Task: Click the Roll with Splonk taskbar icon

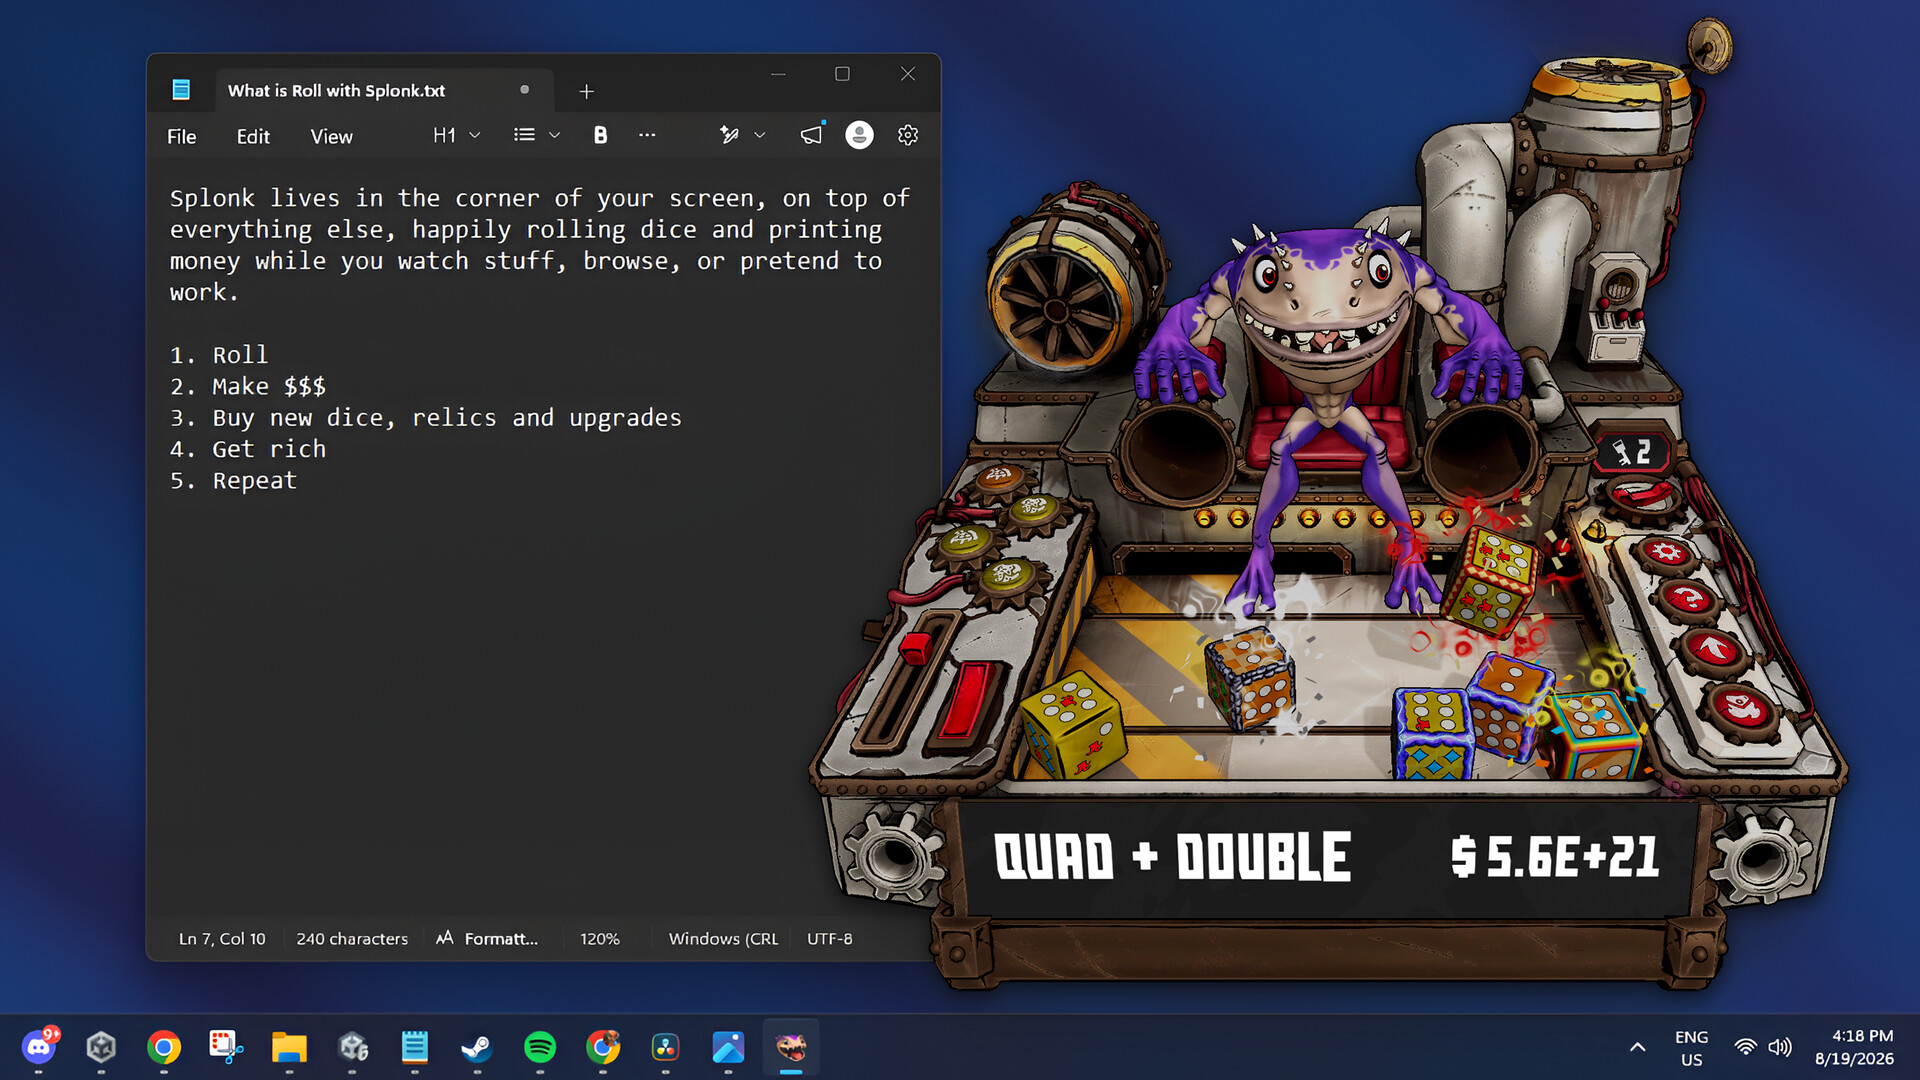Action: [791, 1047]
